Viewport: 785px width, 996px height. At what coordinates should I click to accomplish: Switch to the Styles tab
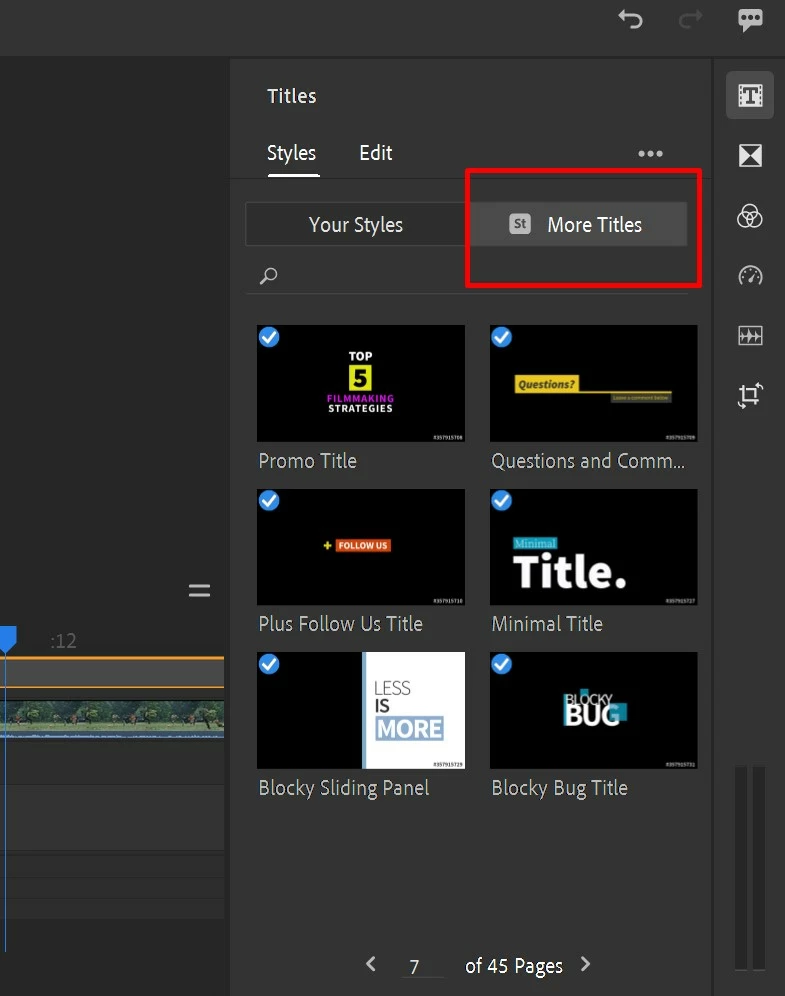point(292,153)
